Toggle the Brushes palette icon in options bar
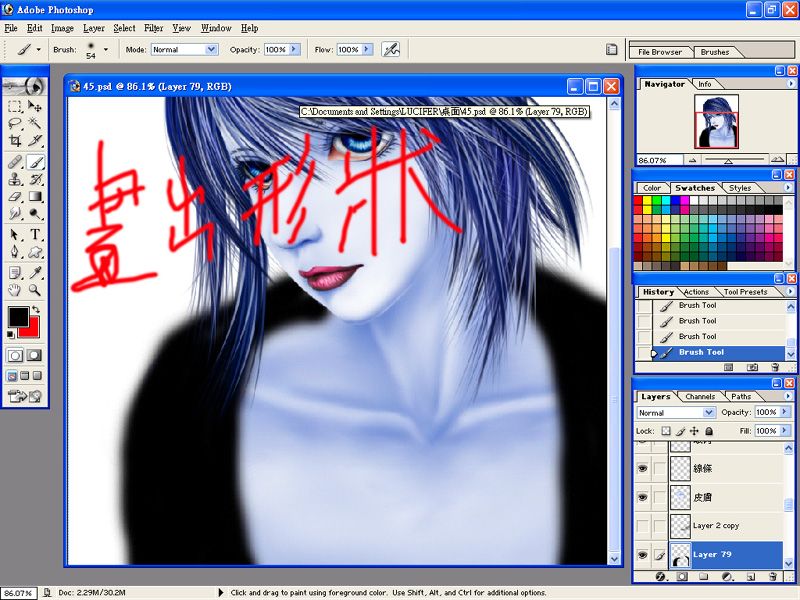The height and width of the screenshot is (600, 800). (611, 49)
